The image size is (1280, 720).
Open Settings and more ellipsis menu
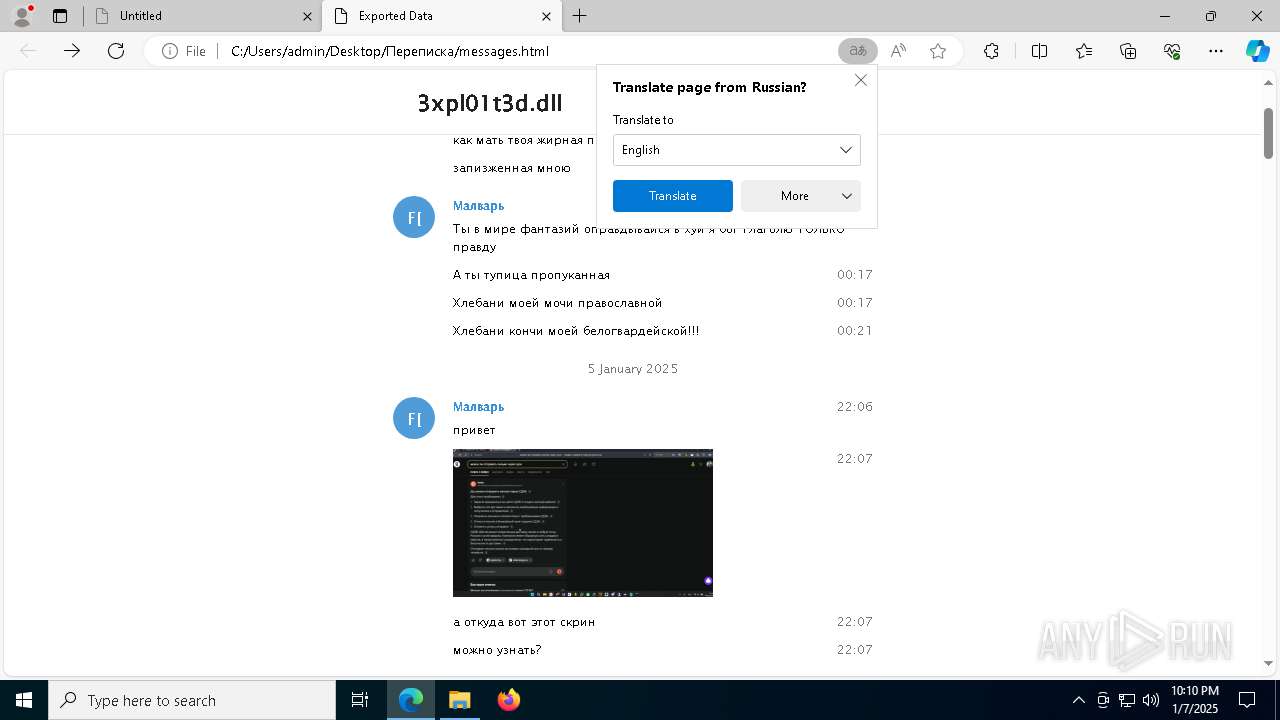(1216, 51)
